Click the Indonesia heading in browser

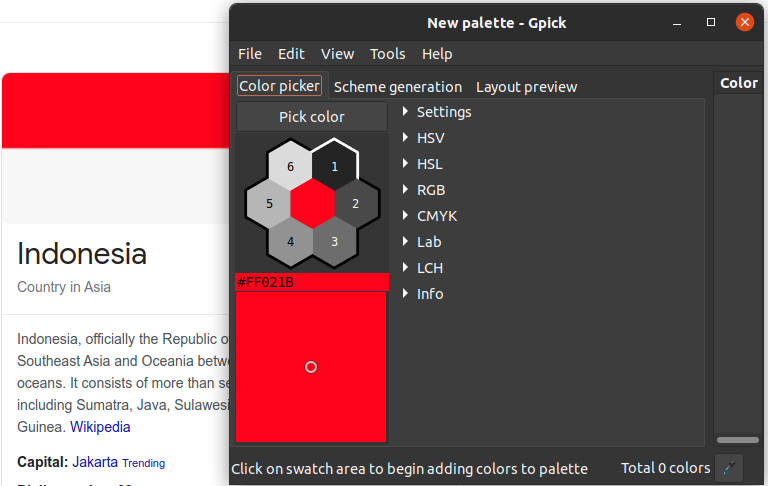82,254
